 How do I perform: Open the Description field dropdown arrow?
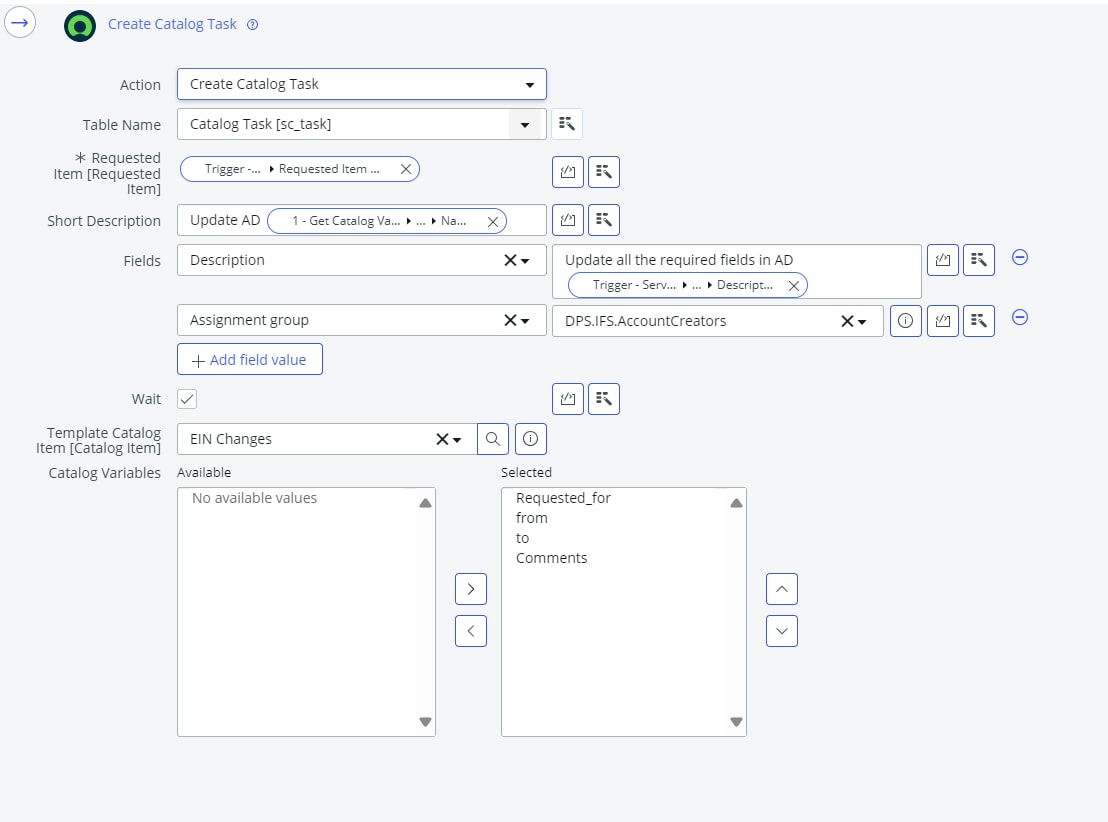click(525, 261)
